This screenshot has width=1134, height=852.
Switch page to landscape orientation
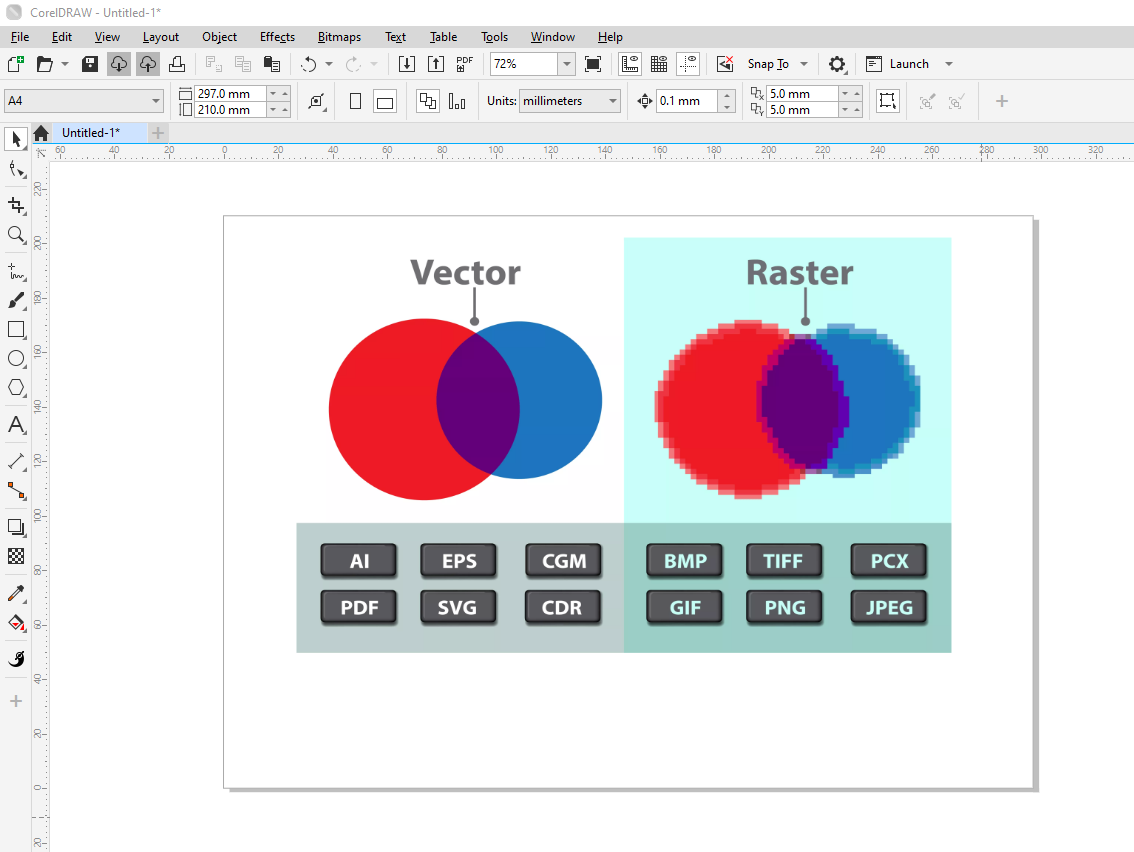385,101
